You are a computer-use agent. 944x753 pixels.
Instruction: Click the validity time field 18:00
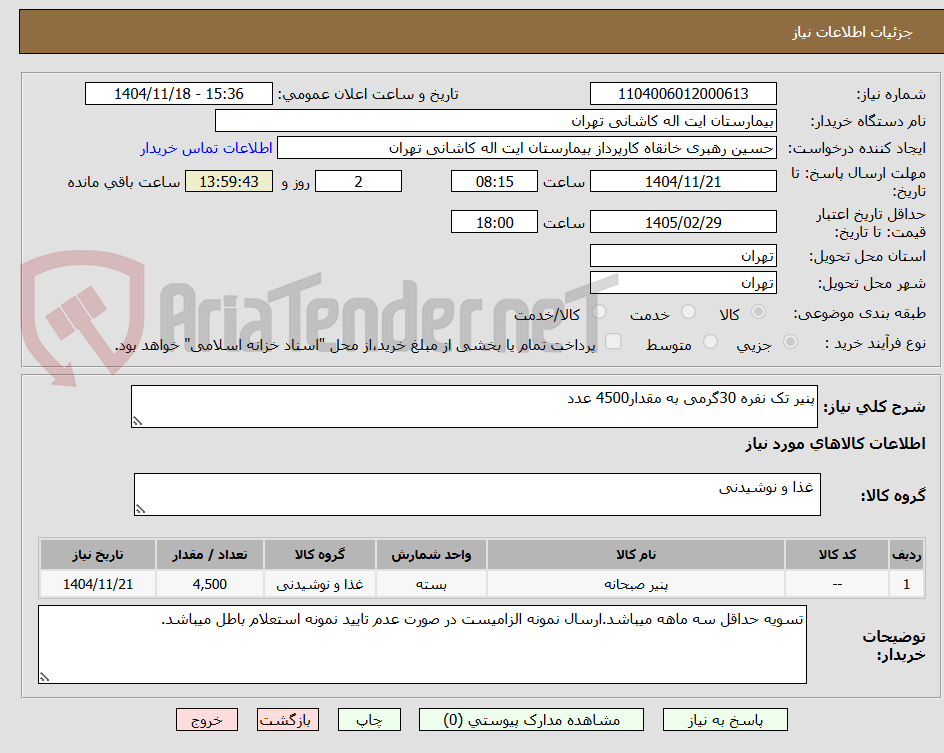494,222
